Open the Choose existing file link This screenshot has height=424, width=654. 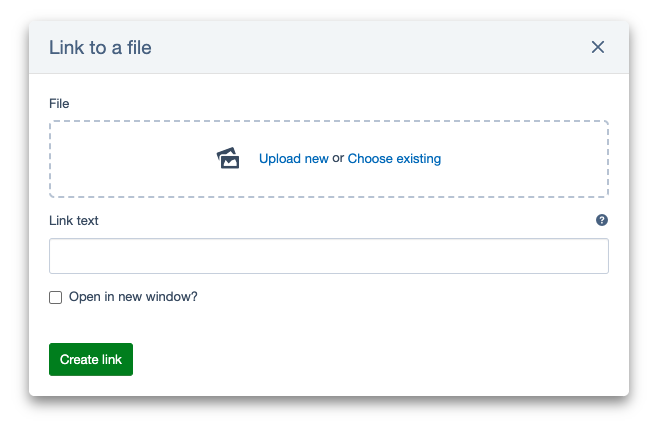(x=394, y=158)
